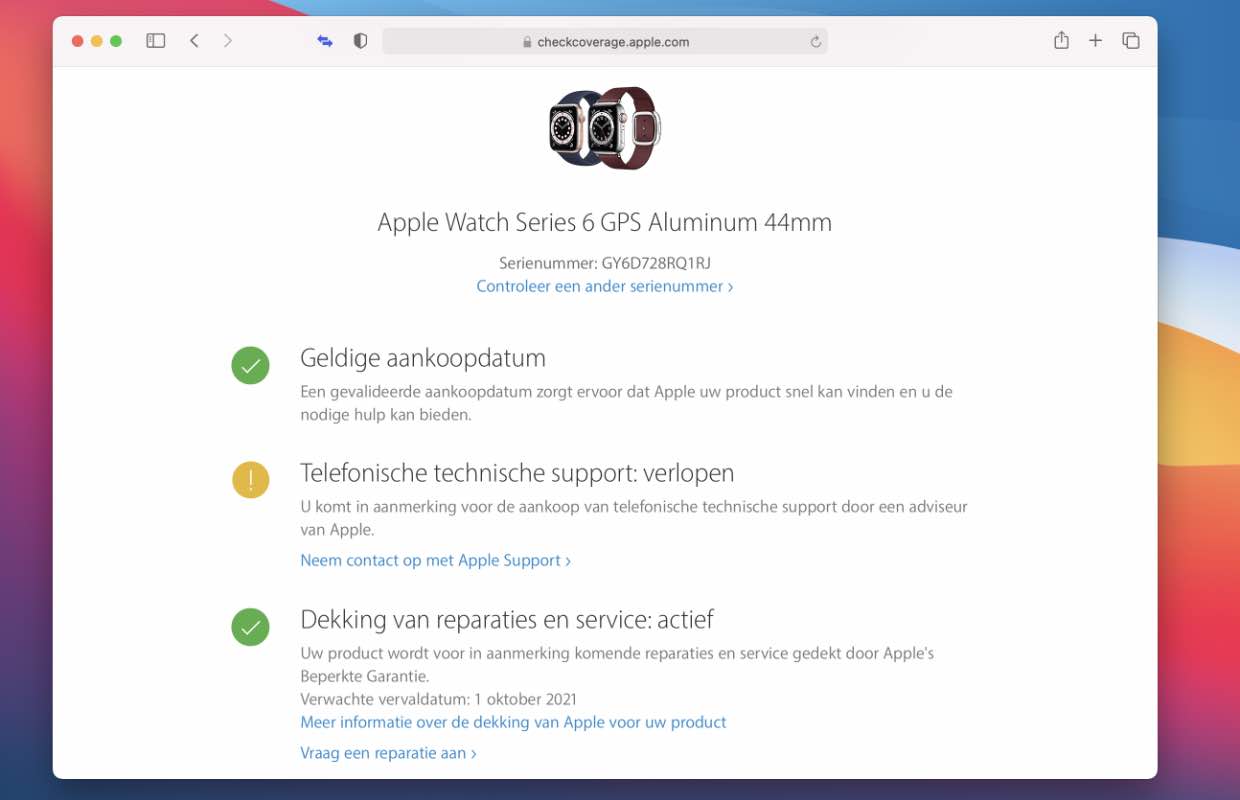Minimize the Safari window
1240x800 pixels.
(97, 41)
